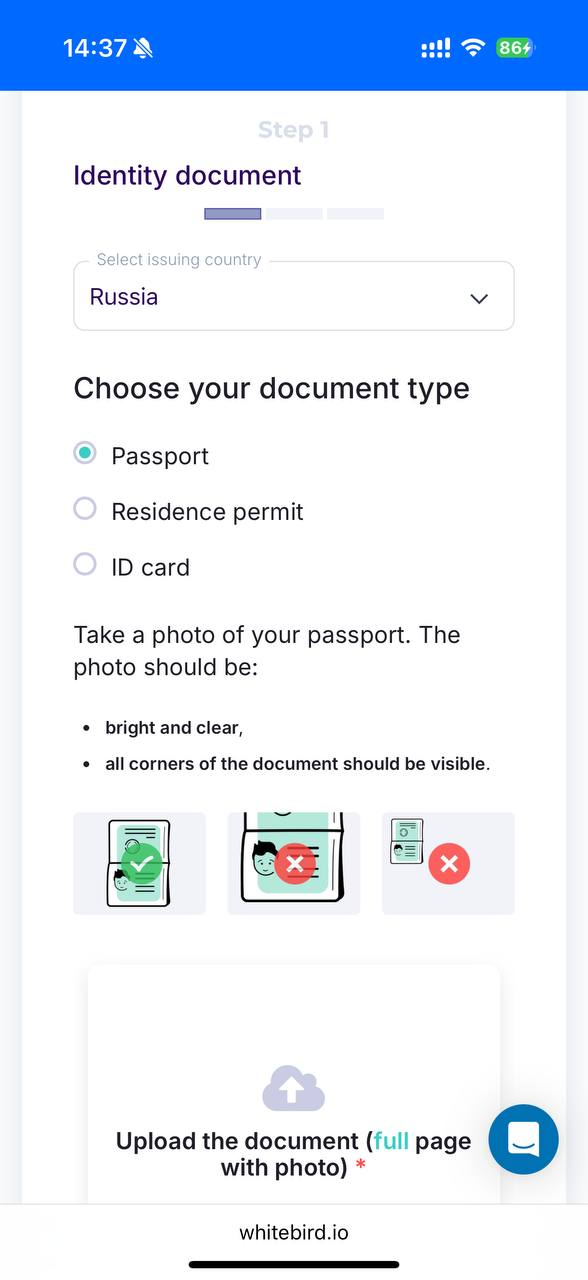Image resolution: width=588 pixels, height=1280 pixels.
Task: Open the chat support bubble
Action: 523,1139
